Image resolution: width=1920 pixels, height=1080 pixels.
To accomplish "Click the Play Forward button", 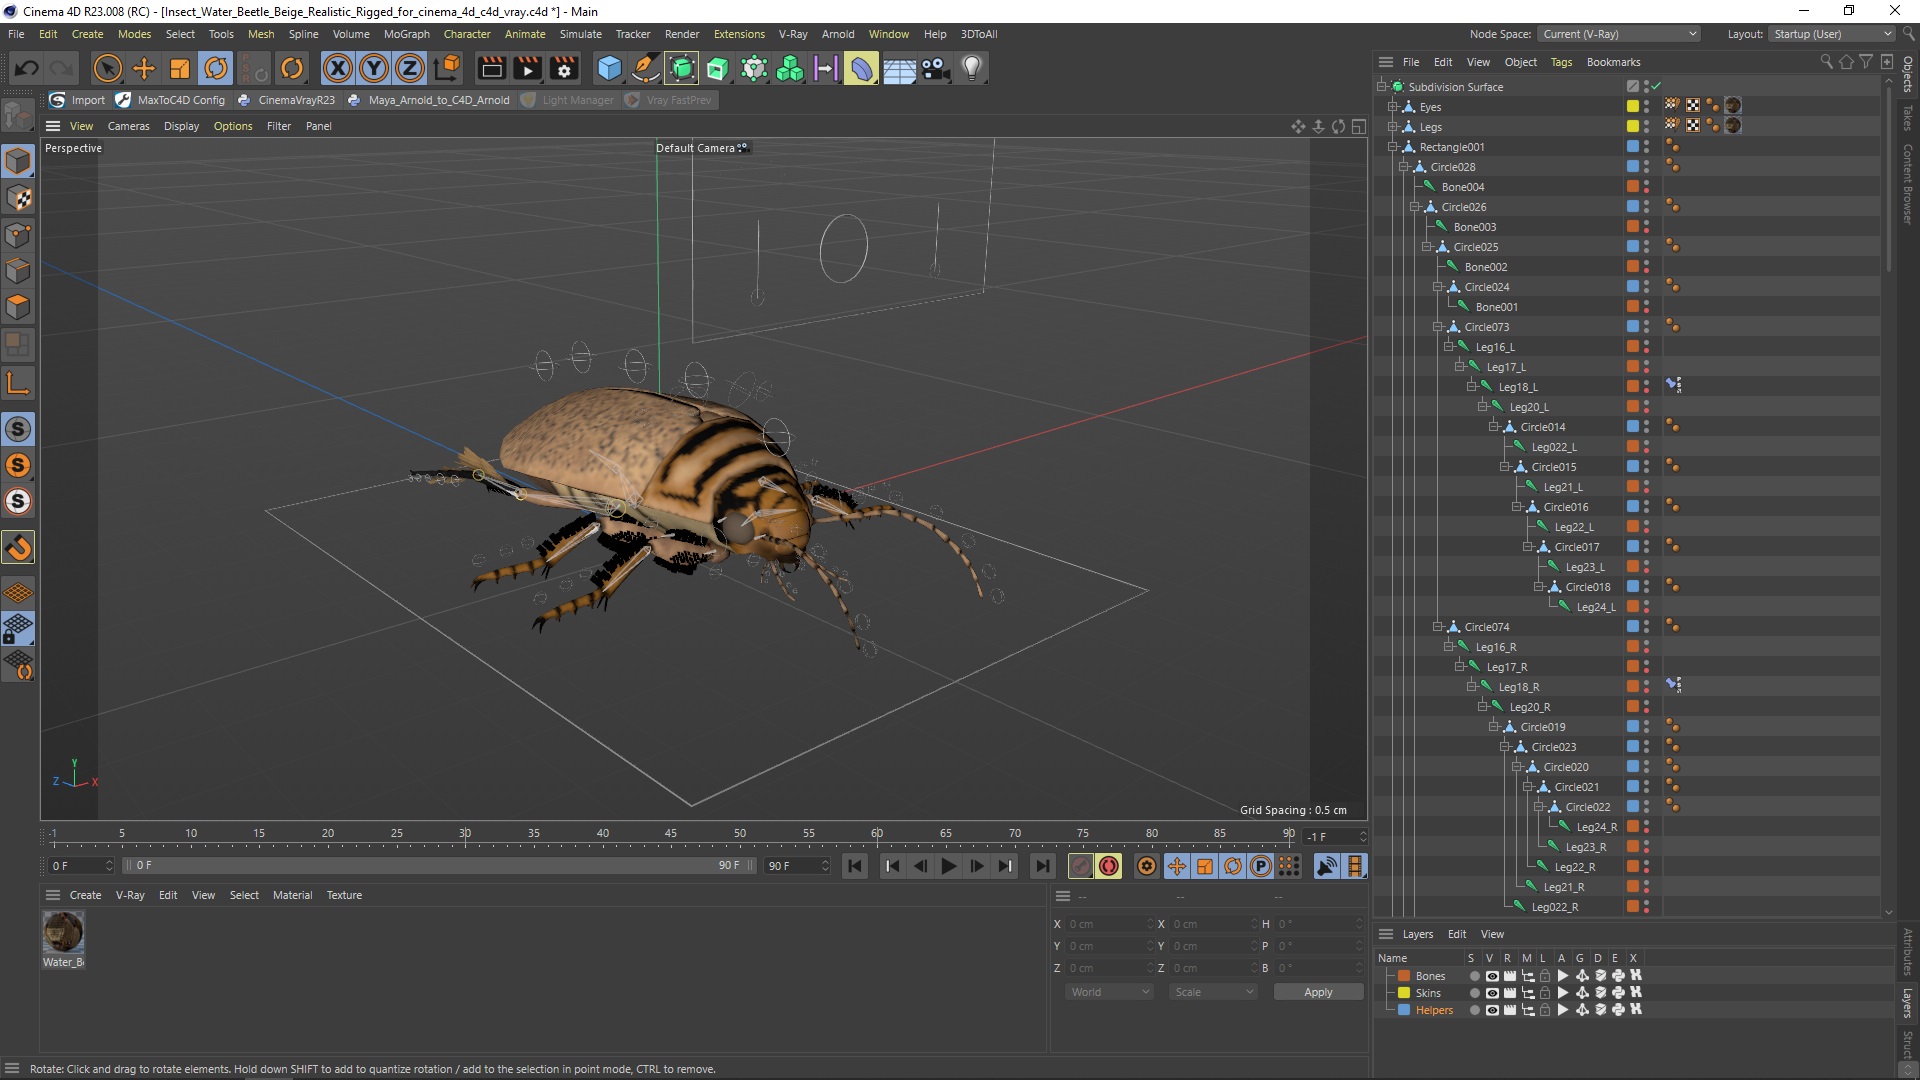I will pyautogui.click(x=949, y=866).
